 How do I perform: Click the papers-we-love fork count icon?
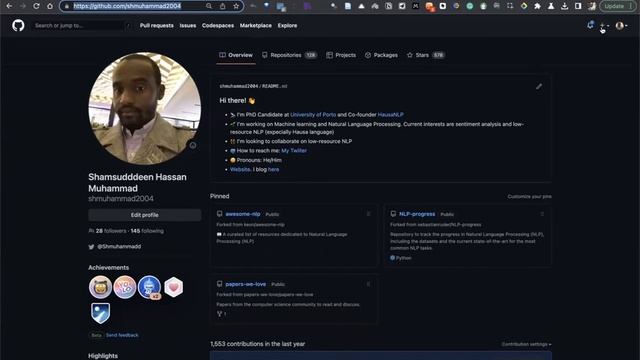pyautogui.click(x=220, y=314)
